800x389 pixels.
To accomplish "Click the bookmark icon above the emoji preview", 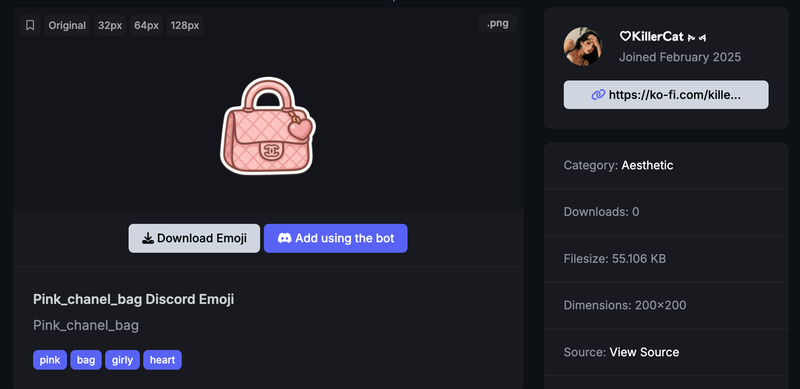I will [30, 26].
